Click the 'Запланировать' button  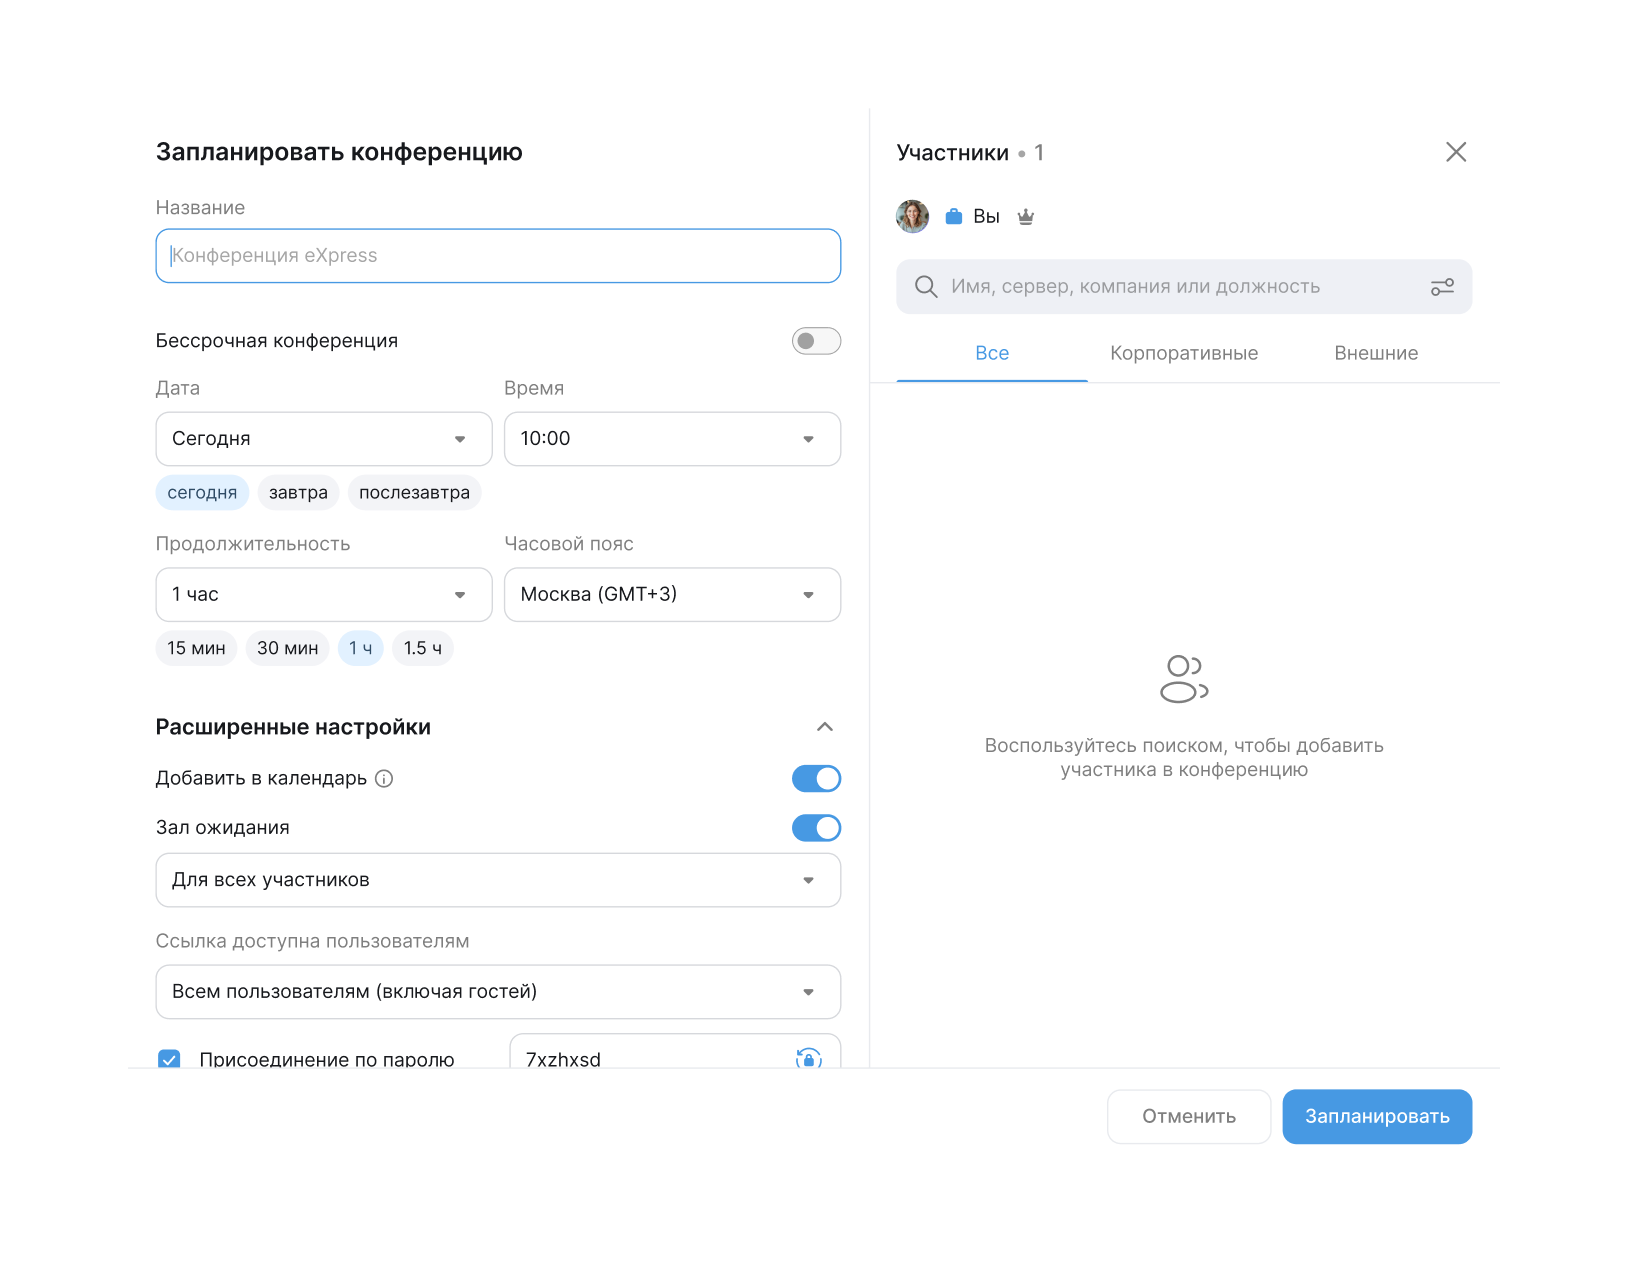(1377, 1116)
